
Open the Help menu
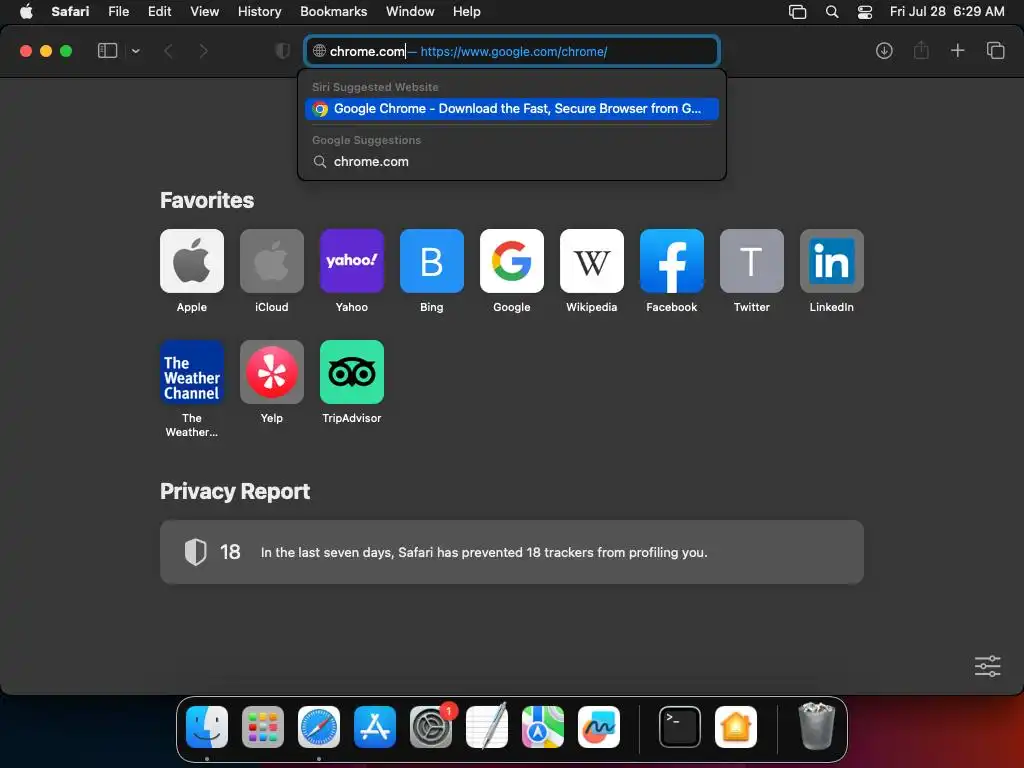467,12
